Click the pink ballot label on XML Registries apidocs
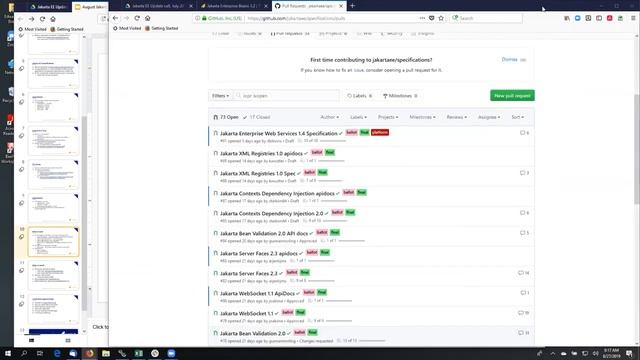The image size is (640, 360). [x=317, y=152]
